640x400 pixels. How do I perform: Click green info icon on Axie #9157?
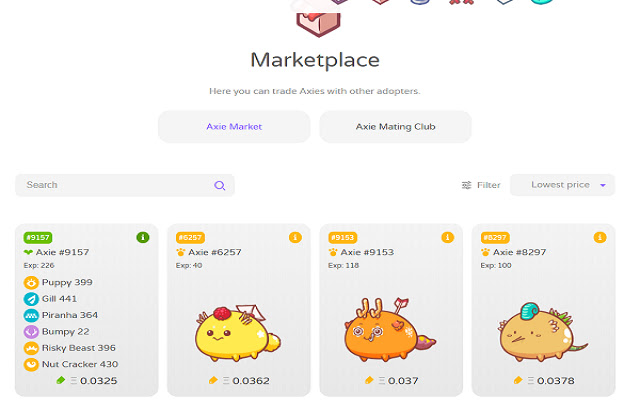click(142, 237)
